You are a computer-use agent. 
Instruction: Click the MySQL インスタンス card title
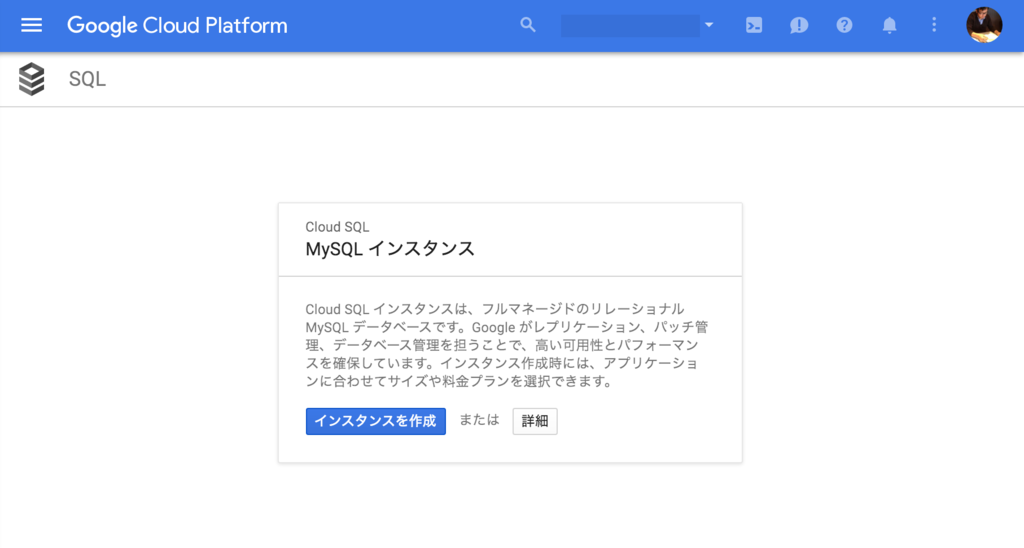(x=390, y=249)
